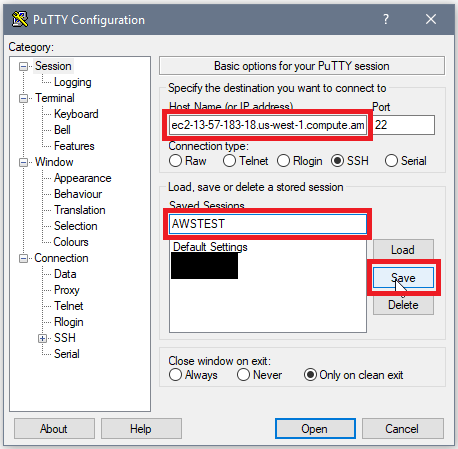The image size is (458, 449).
Task: Click Open to start the connection
Action: pyautogui.click(x=315, y=429)
